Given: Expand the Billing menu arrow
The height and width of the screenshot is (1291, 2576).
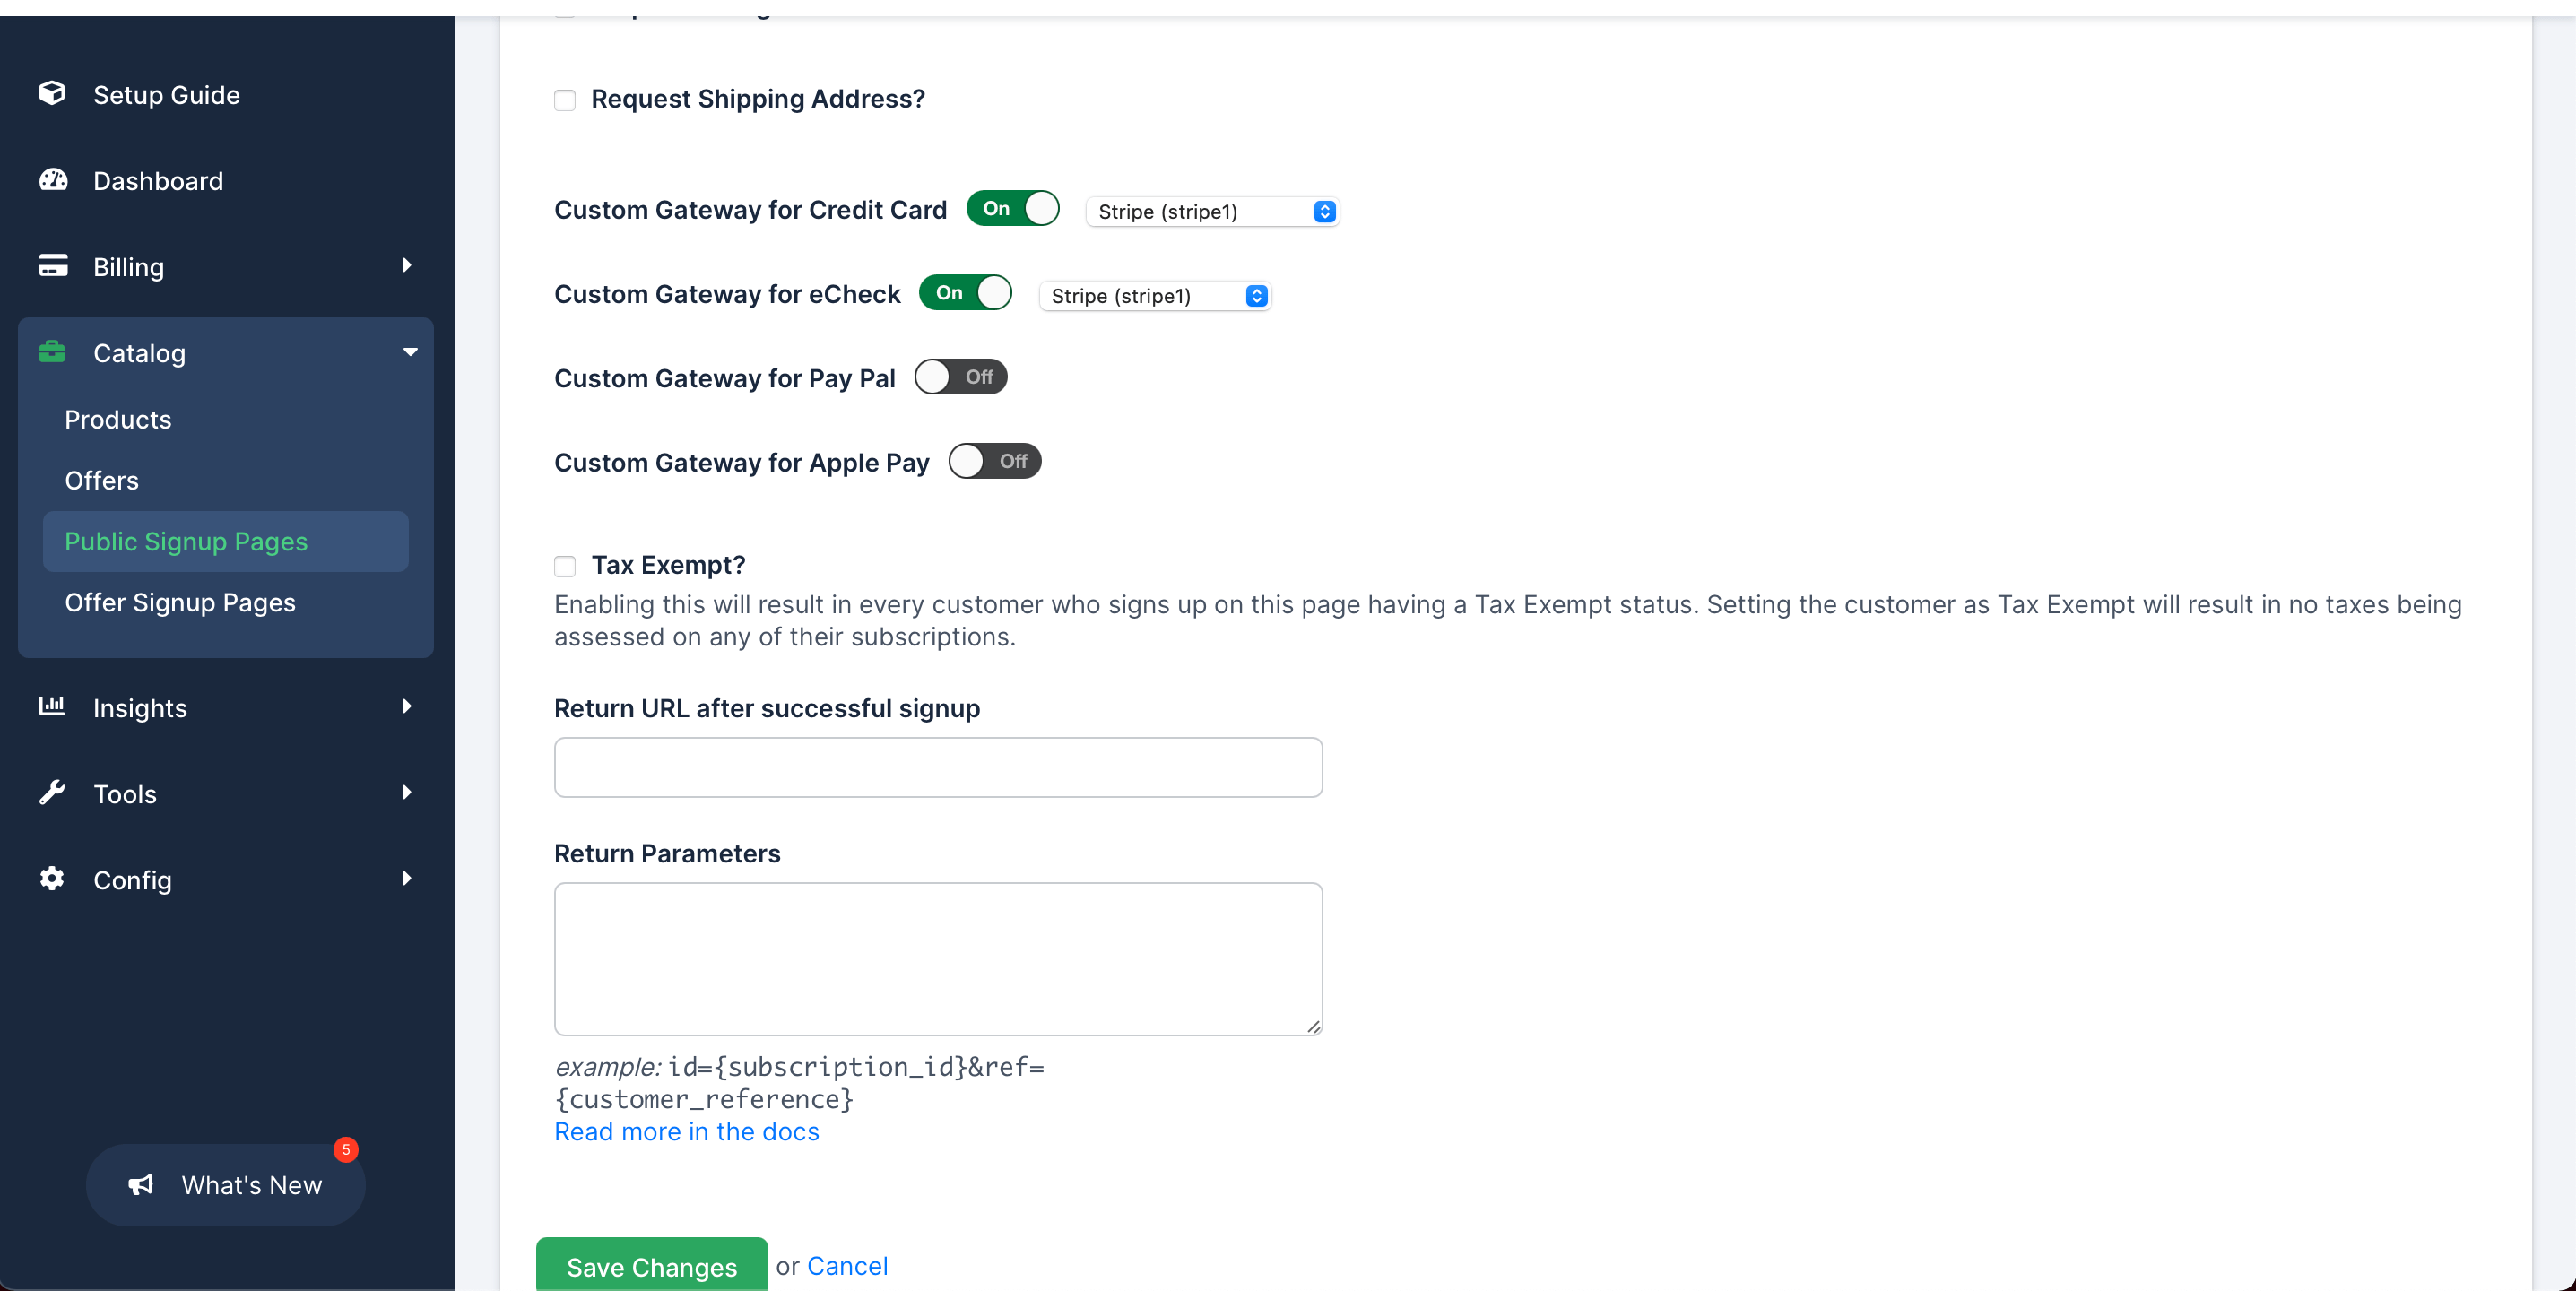Looking at the screenshot, I should point(407,265).
